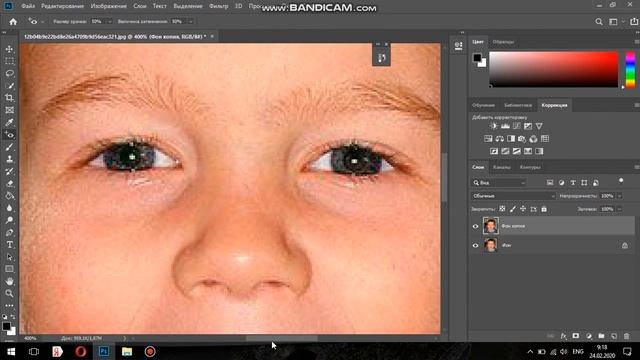Toggle layer filtering on/off switch
The height and width of the screenshot is (360, 640).
(x=621, y=181)
